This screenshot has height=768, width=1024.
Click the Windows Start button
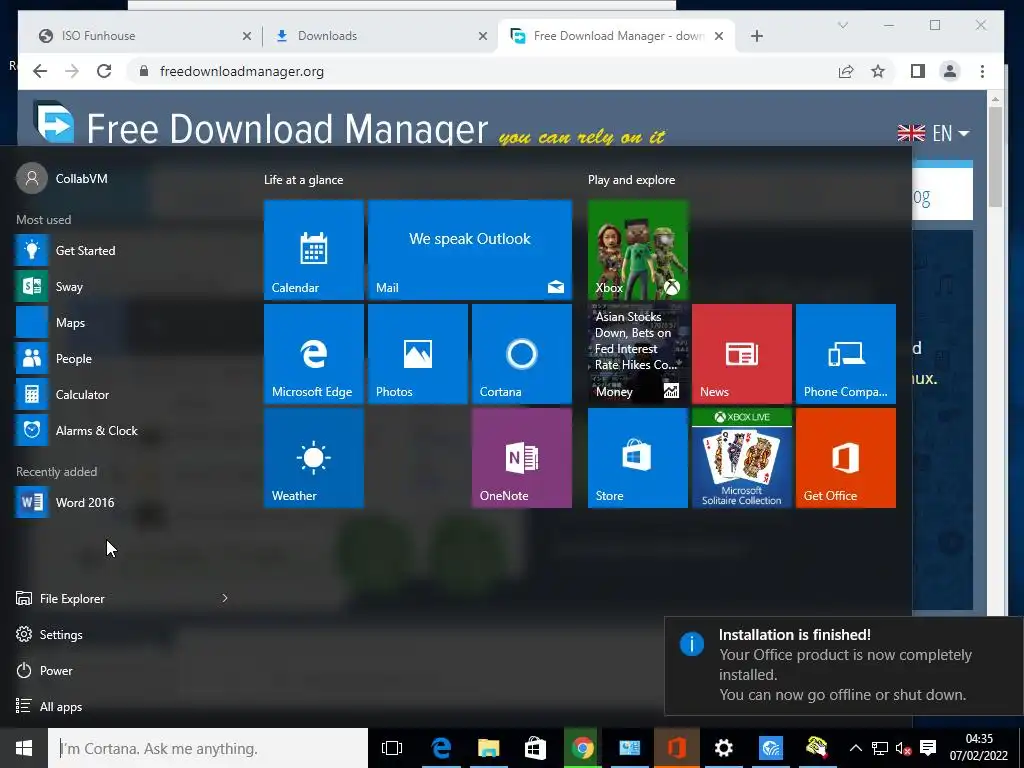click(24, 748)
